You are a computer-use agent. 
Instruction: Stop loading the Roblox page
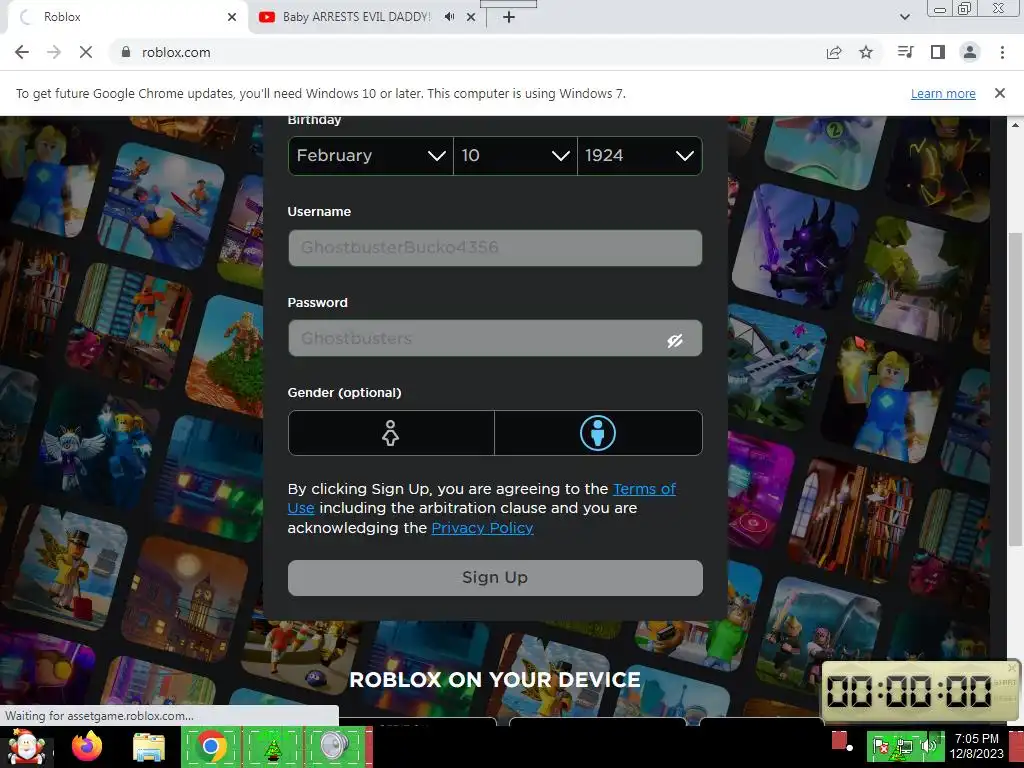point(86,52)
